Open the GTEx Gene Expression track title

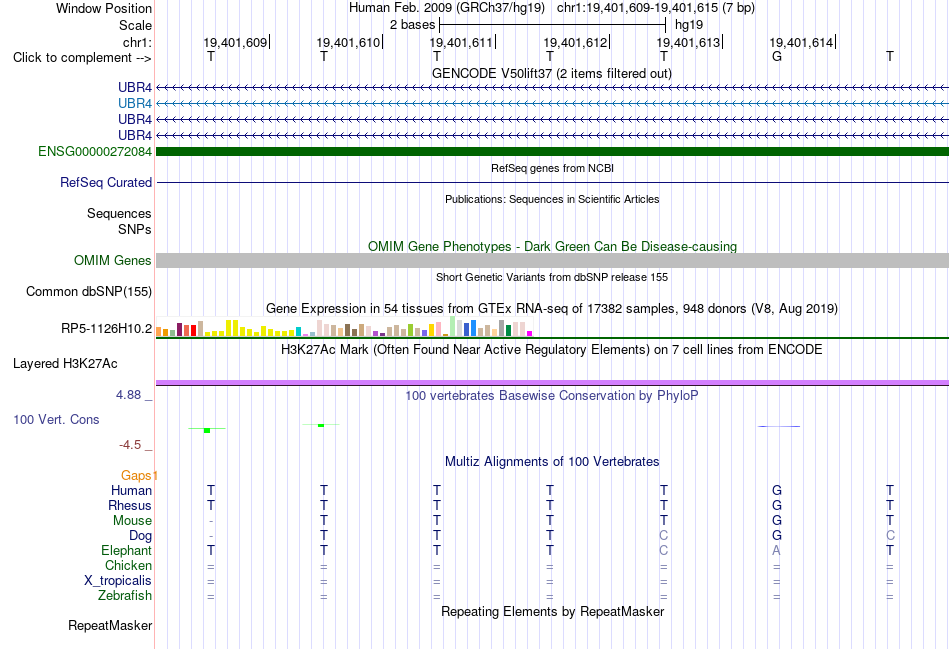[552, 308]
